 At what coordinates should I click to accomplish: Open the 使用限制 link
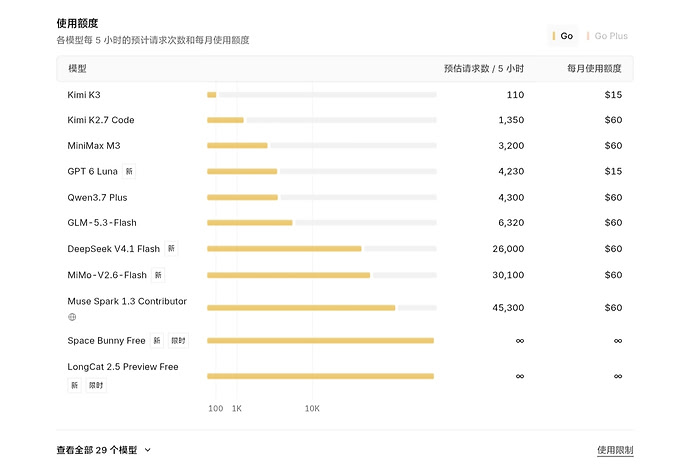(615, 450)
